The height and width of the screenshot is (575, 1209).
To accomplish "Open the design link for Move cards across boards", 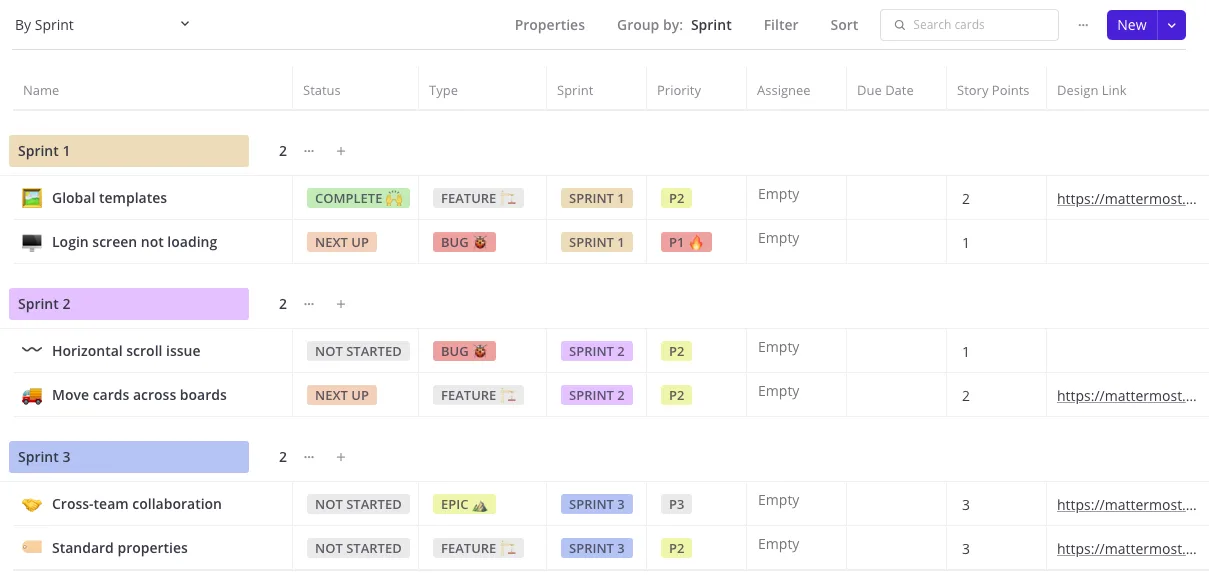I will [x=1126, y=395].
